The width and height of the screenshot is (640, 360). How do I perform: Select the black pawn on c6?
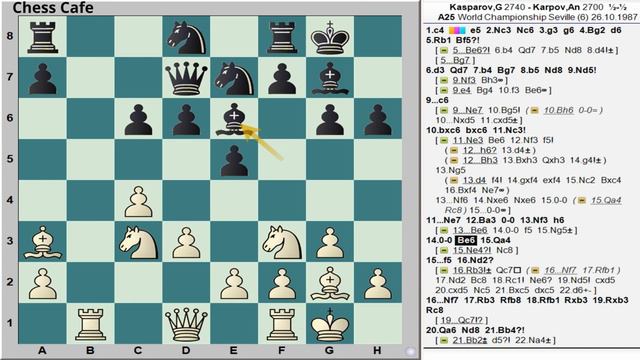click(138, 120)
